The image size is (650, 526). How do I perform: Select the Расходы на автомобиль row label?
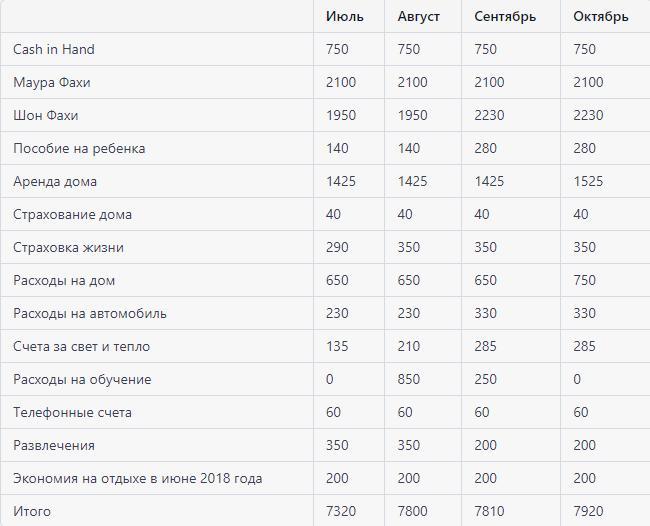click(x=90, y=313)
